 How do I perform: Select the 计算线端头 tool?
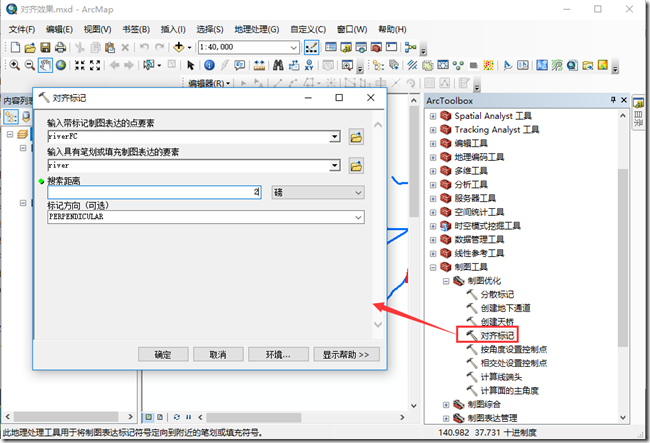[501, 377]
